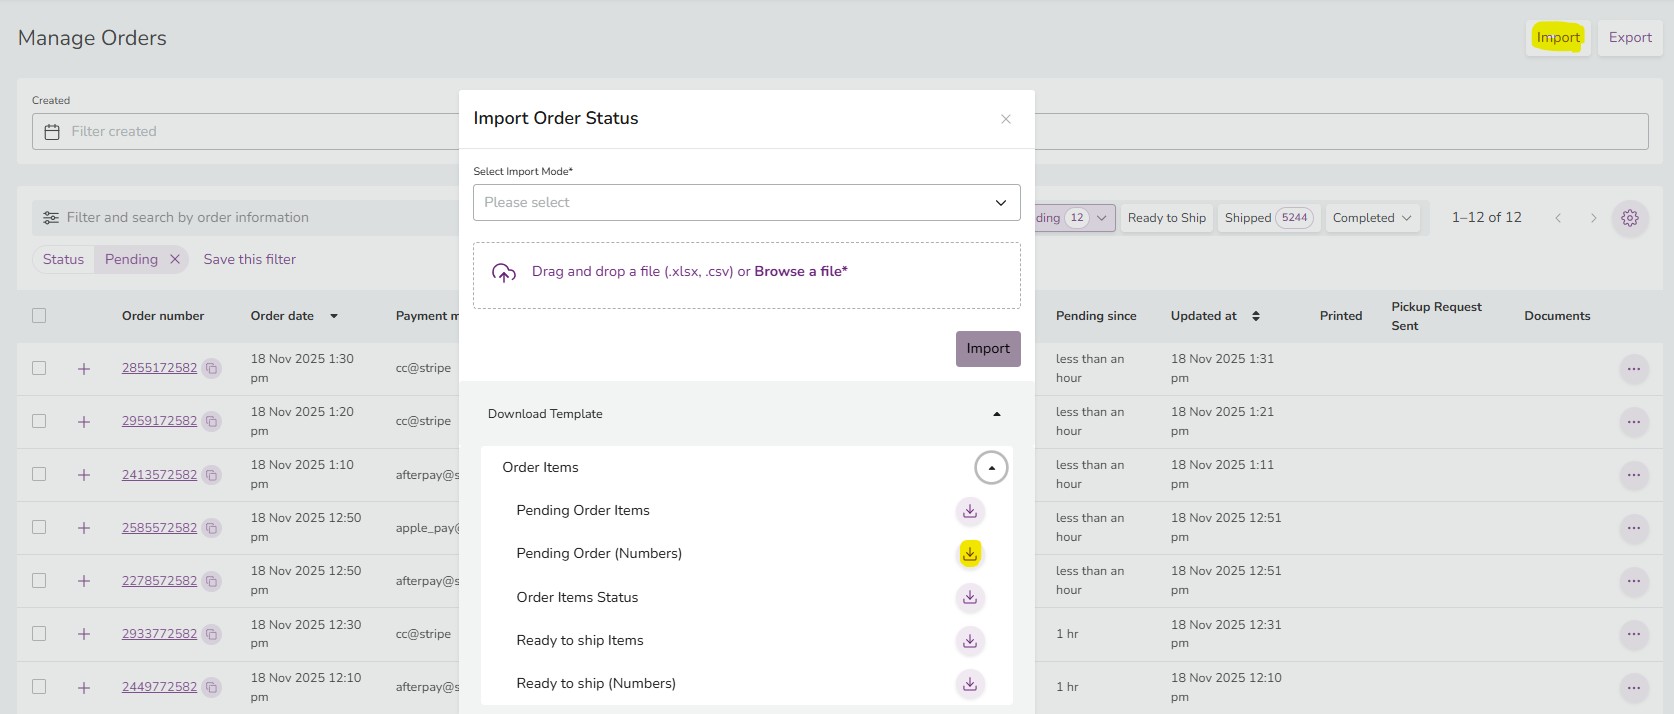Select checkbox for order 2959172582
1674x714 pixels.
[39, 421]
